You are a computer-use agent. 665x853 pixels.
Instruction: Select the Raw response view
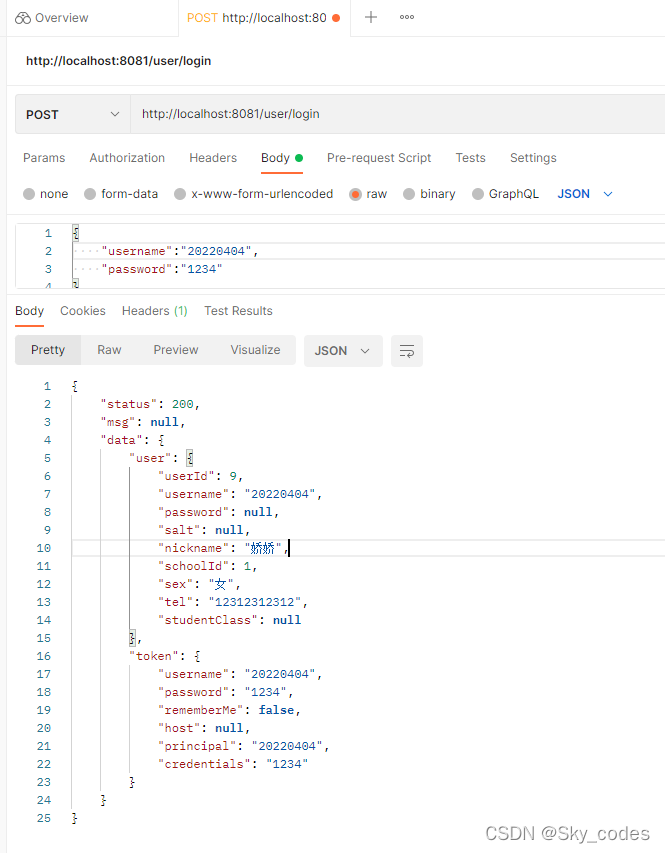(109, 350)
